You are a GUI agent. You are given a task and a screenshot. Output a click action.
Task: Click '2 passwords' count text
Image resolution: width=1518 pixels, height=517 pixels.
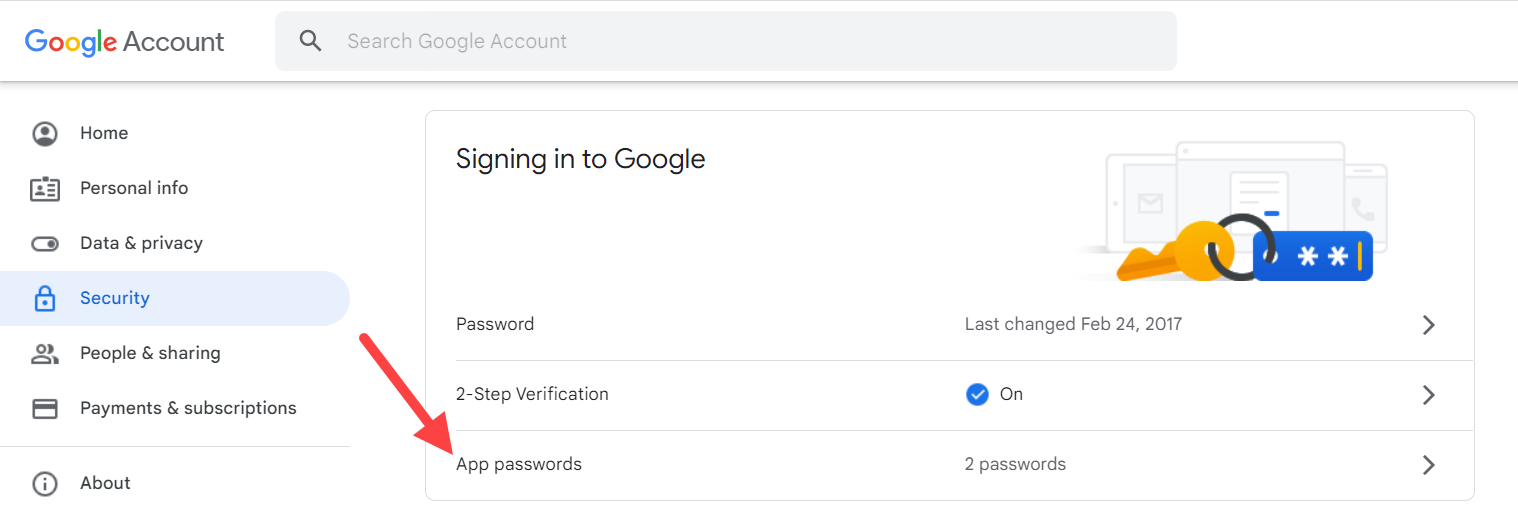pyautogui.click(x=1015, y=464)
